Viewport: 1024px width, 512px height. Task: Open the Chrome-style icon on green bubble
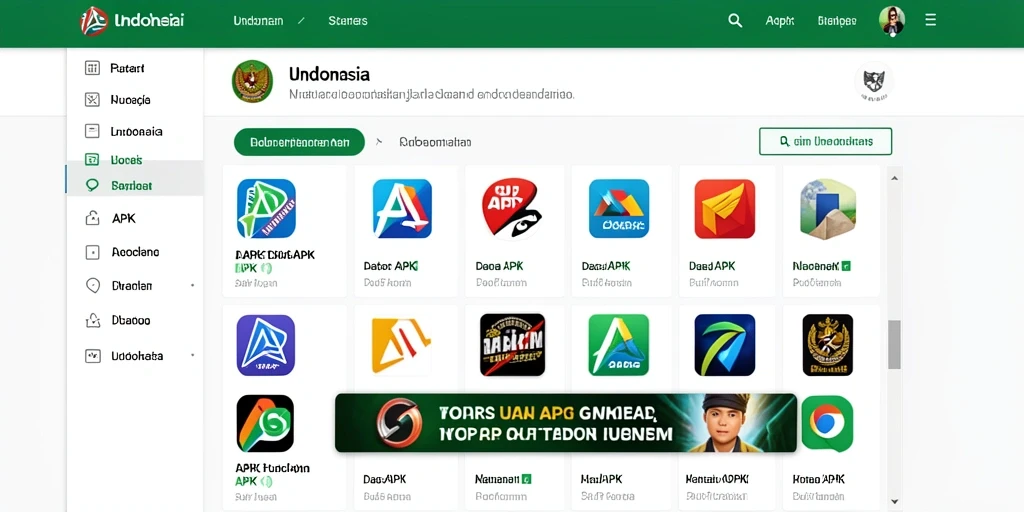tap(827, 423)
